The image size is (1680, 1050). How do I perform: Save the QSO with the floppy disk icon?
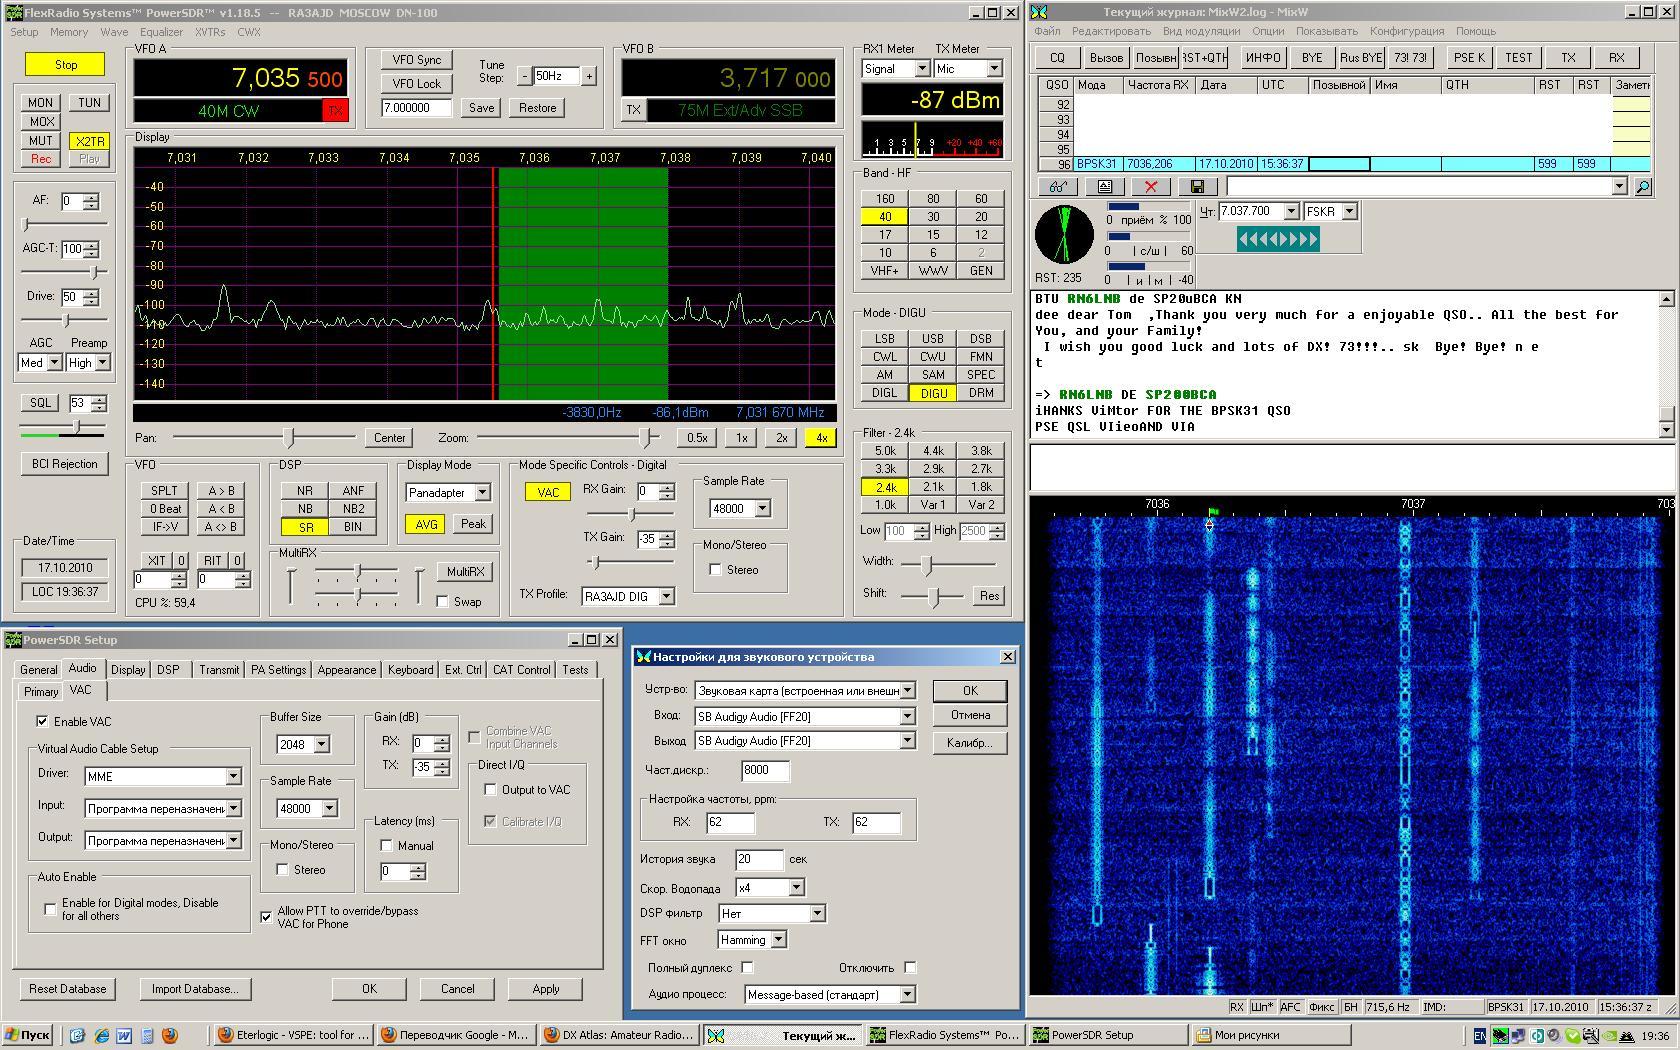coord(1197,187)
